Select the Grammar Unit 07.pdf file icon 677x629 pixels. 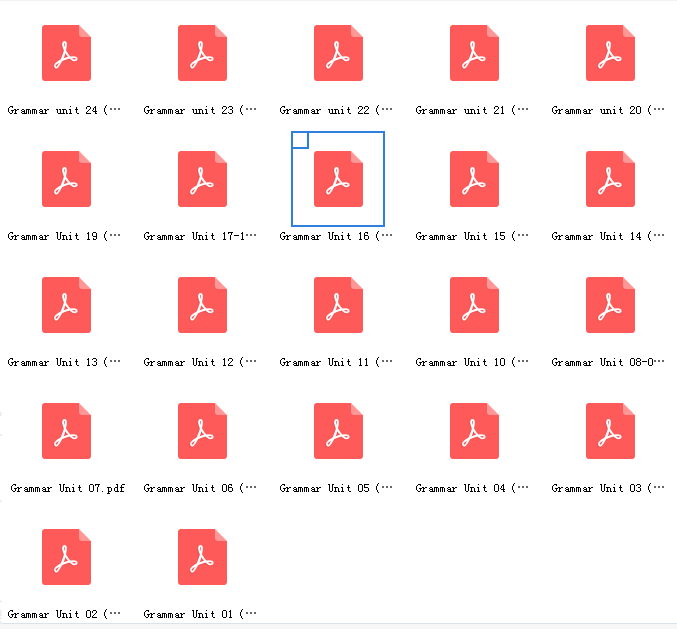[x=66, y=431]
